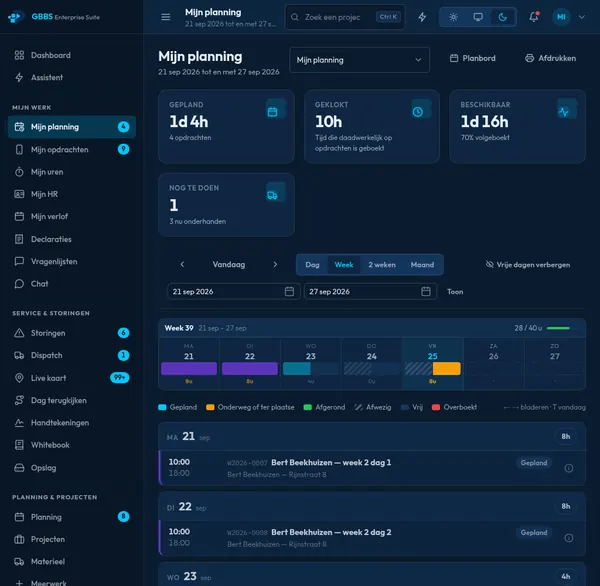Open the GBBS Enterprise Suite logo

(54, 17)
